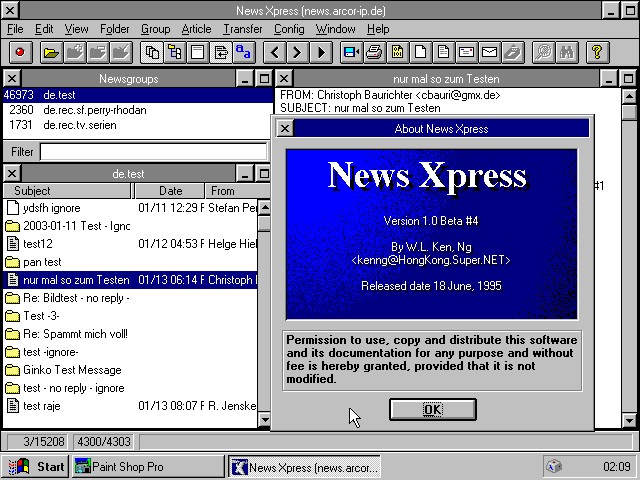Click the tree hierarchy toolbar icon
This screenshot has width=640, height=480.
point(175,52)
